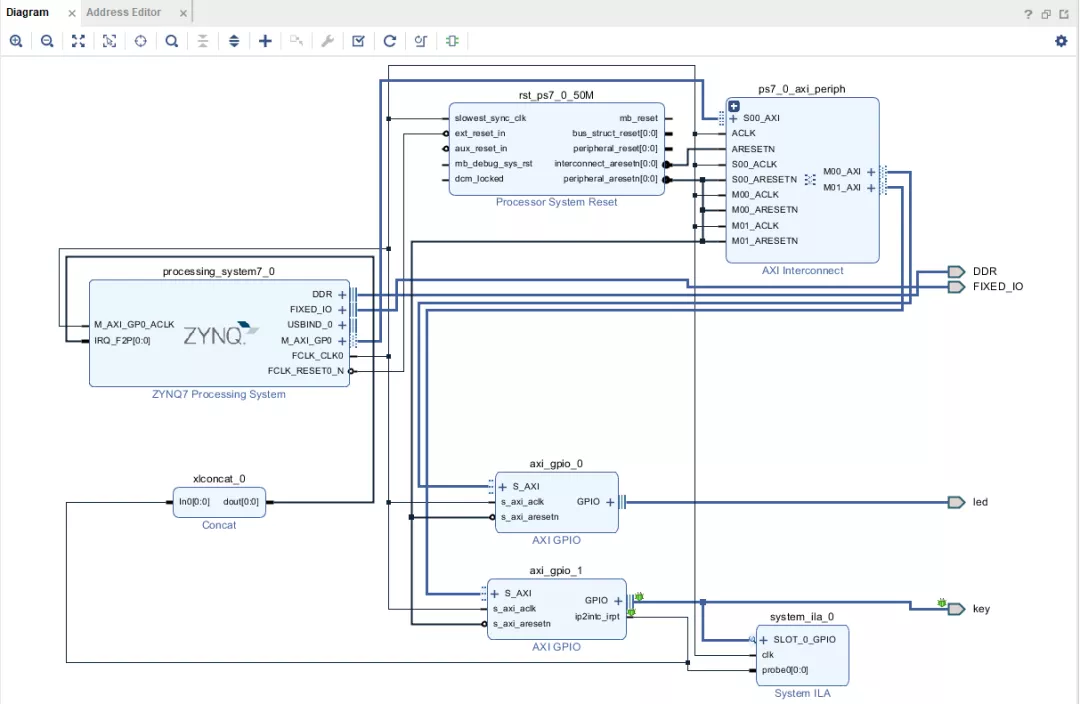Viewport: 1080px width, 704px height.
Task: Expand SLOT_0_GPIO on the system_ila_0 block
Action: pos(764,640)
